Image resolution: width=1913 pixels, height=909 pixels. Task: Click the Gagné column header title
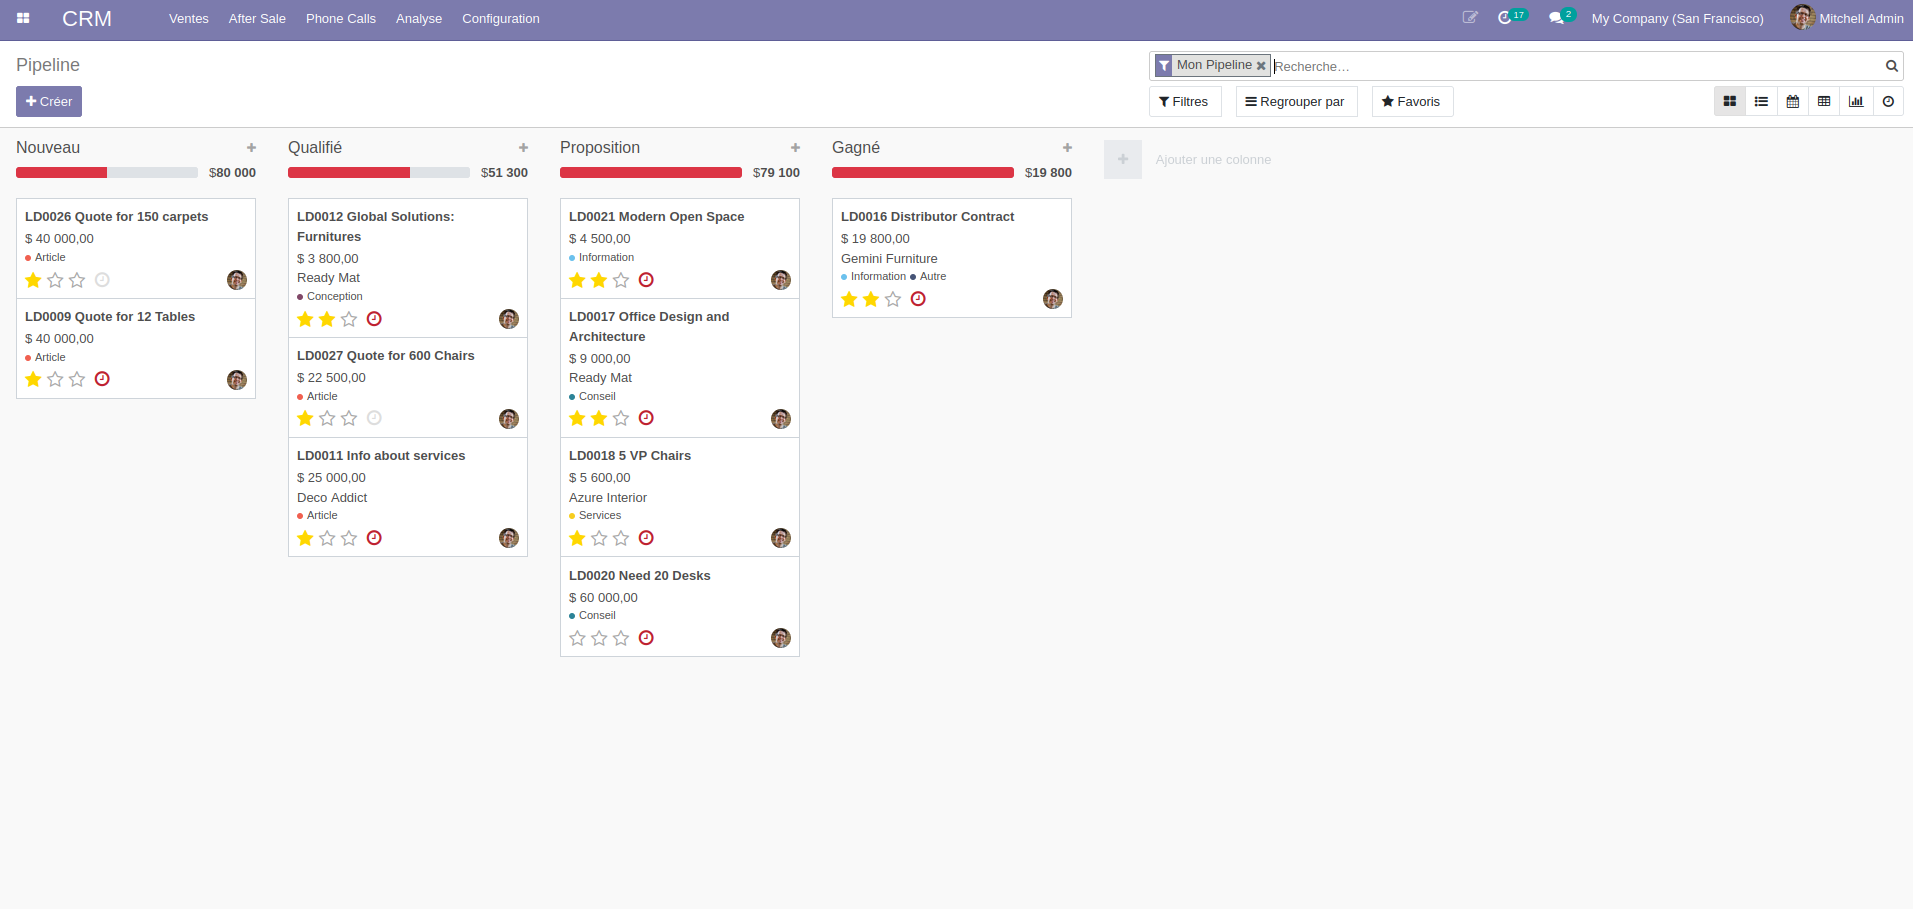point(856,147)
